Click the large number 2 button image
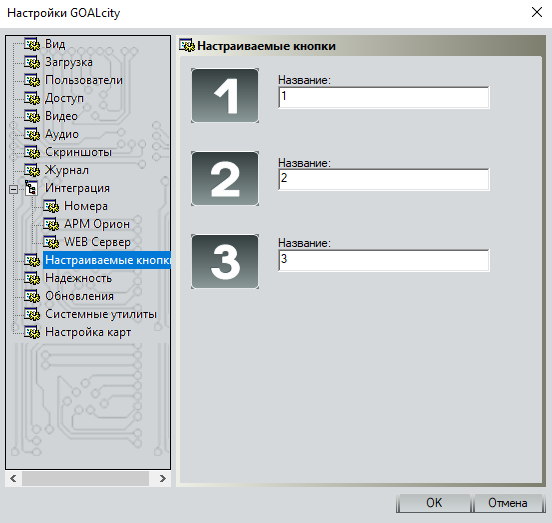Viewport: 552px width, 523px height. pyautogui.click(x=225, y=179)
